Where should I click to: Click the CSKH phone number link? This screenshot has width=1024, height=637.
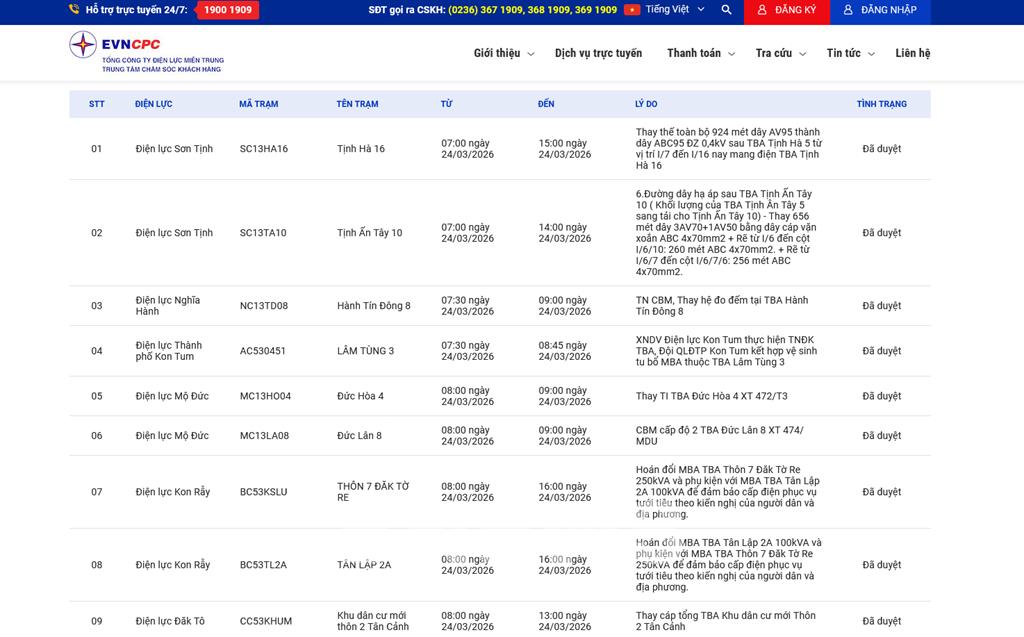(532, 10)
